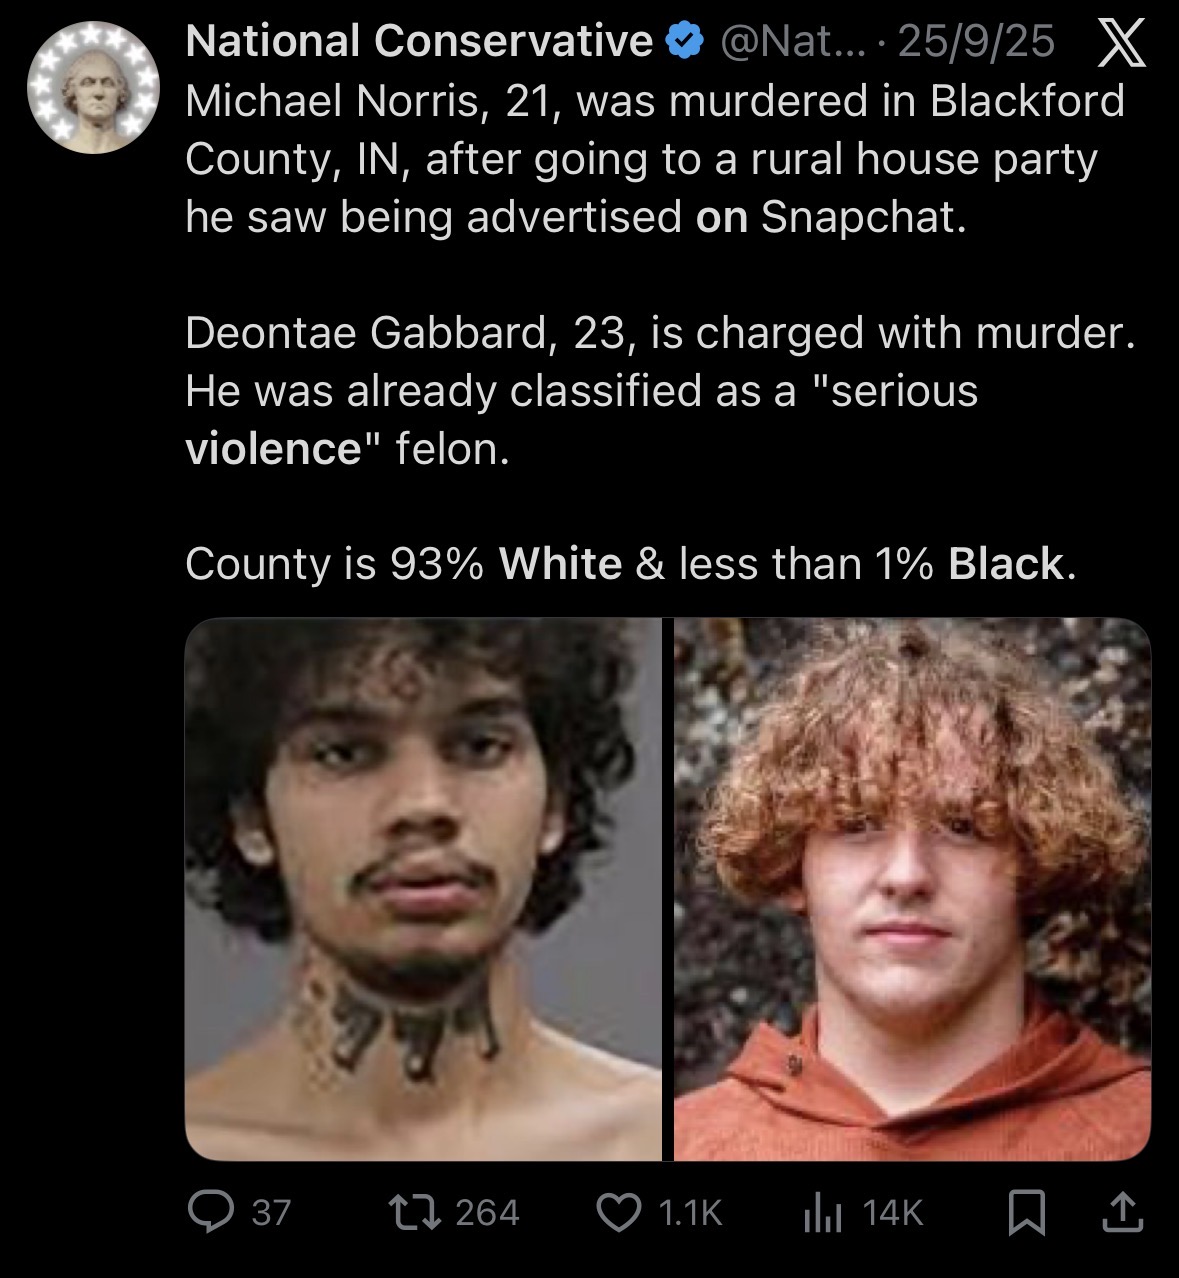Tap the blue verified badge
1179x1278 pixels.
pos(682,42)
